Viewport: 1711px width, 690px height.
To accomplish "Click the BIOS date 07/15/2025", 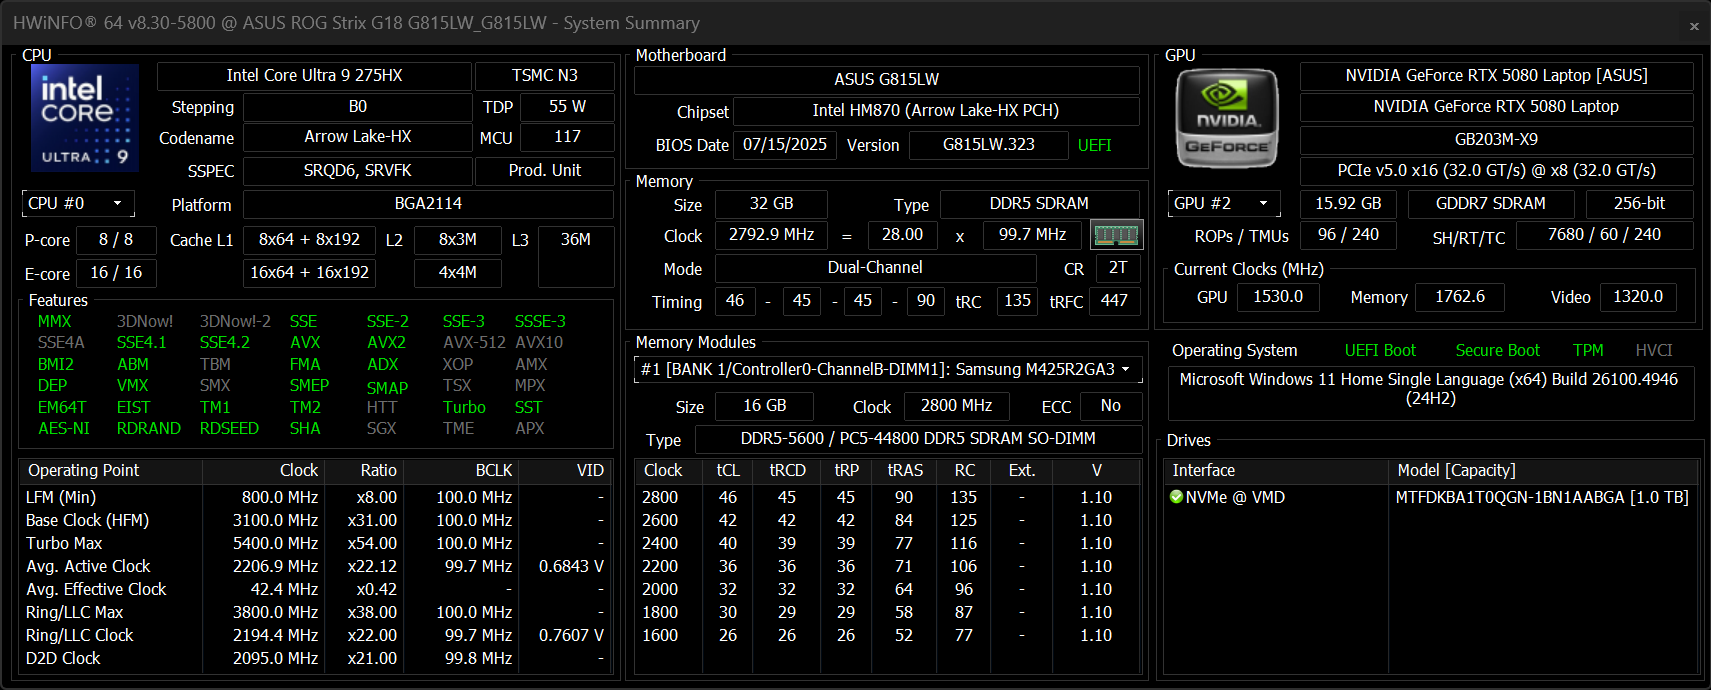I will (x=785, y=145).
